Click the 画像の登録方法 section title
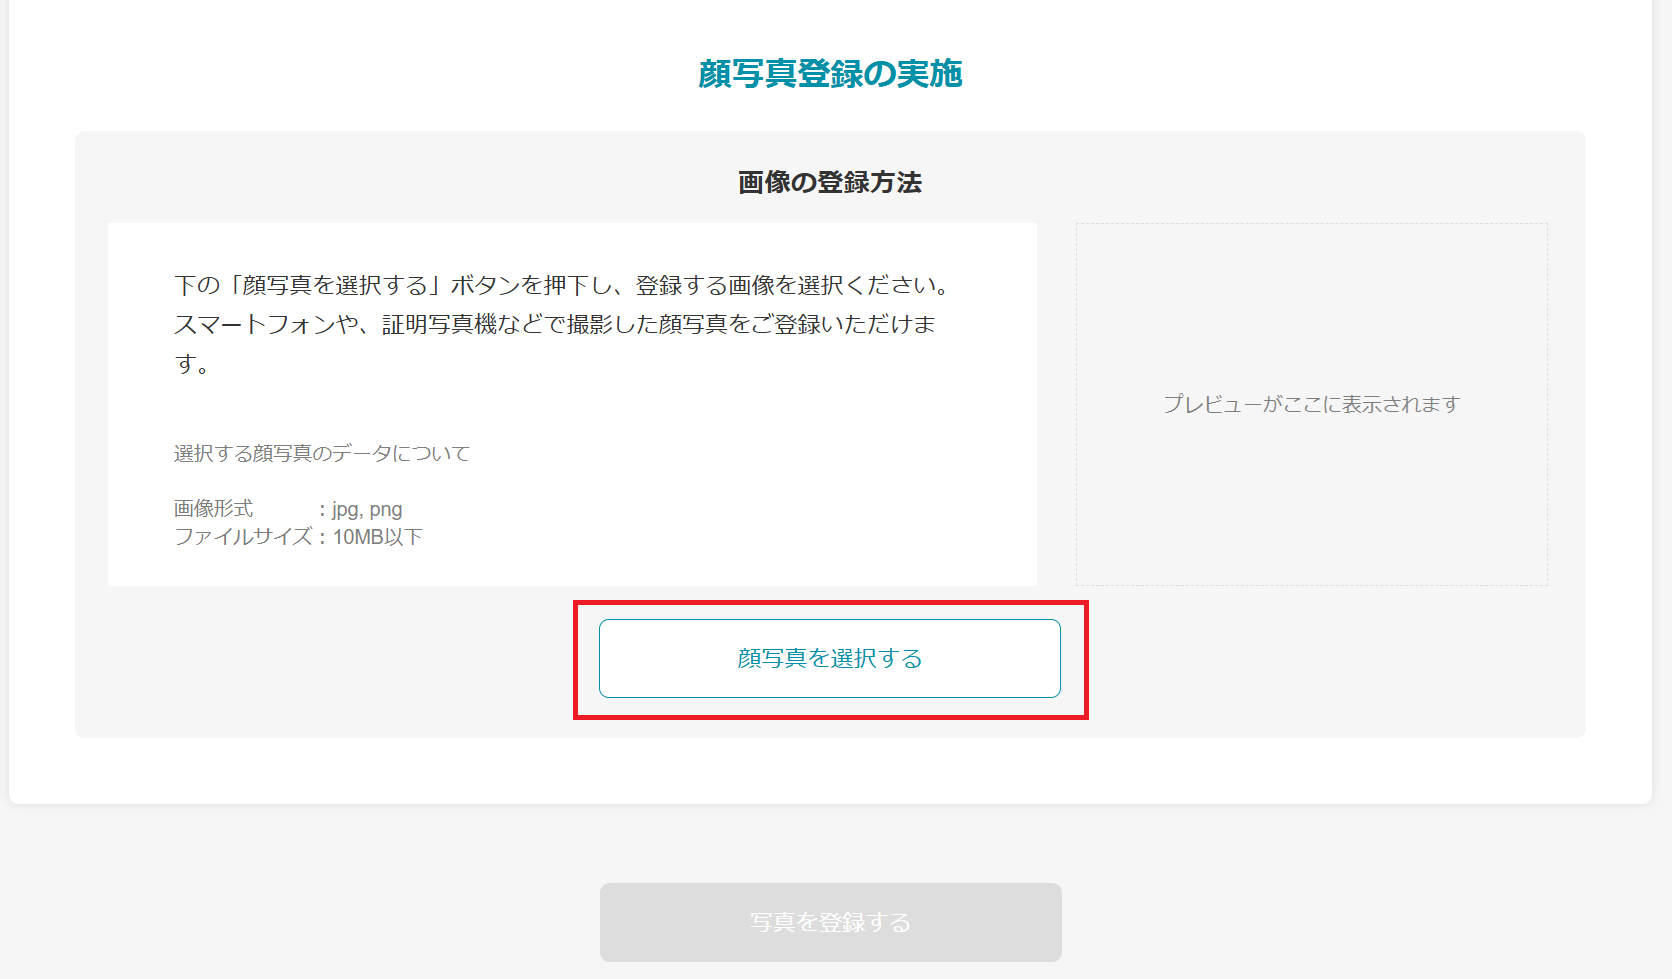 [829, 183]
